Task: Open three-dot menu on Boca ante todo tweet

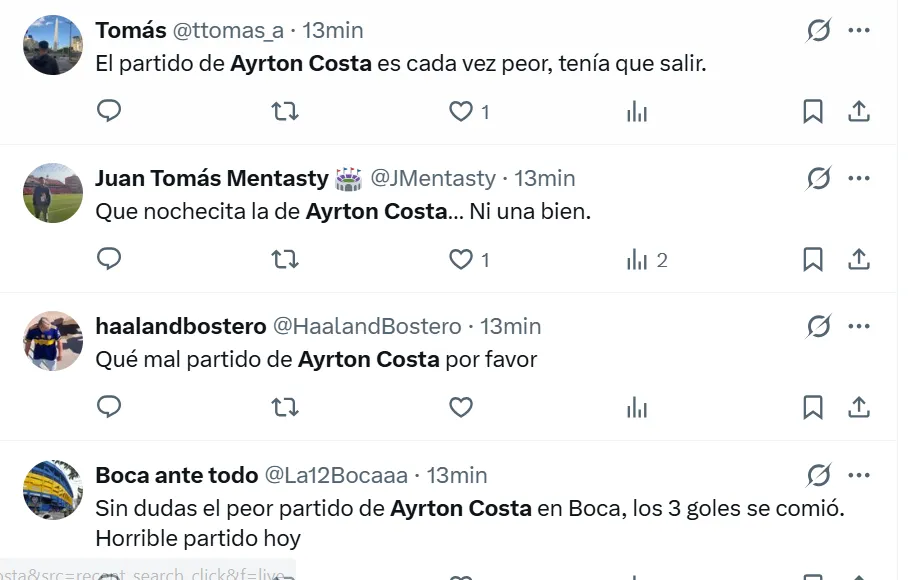Action: 859,475
